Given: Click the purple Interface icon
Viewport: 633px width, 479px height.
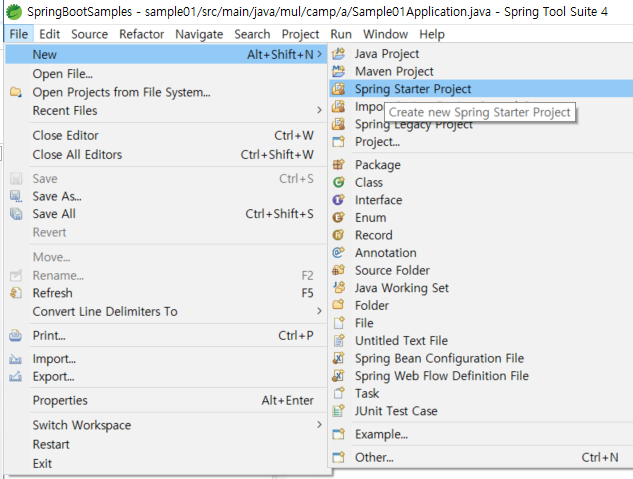Looking at the screenshot, I should point(338,200).
